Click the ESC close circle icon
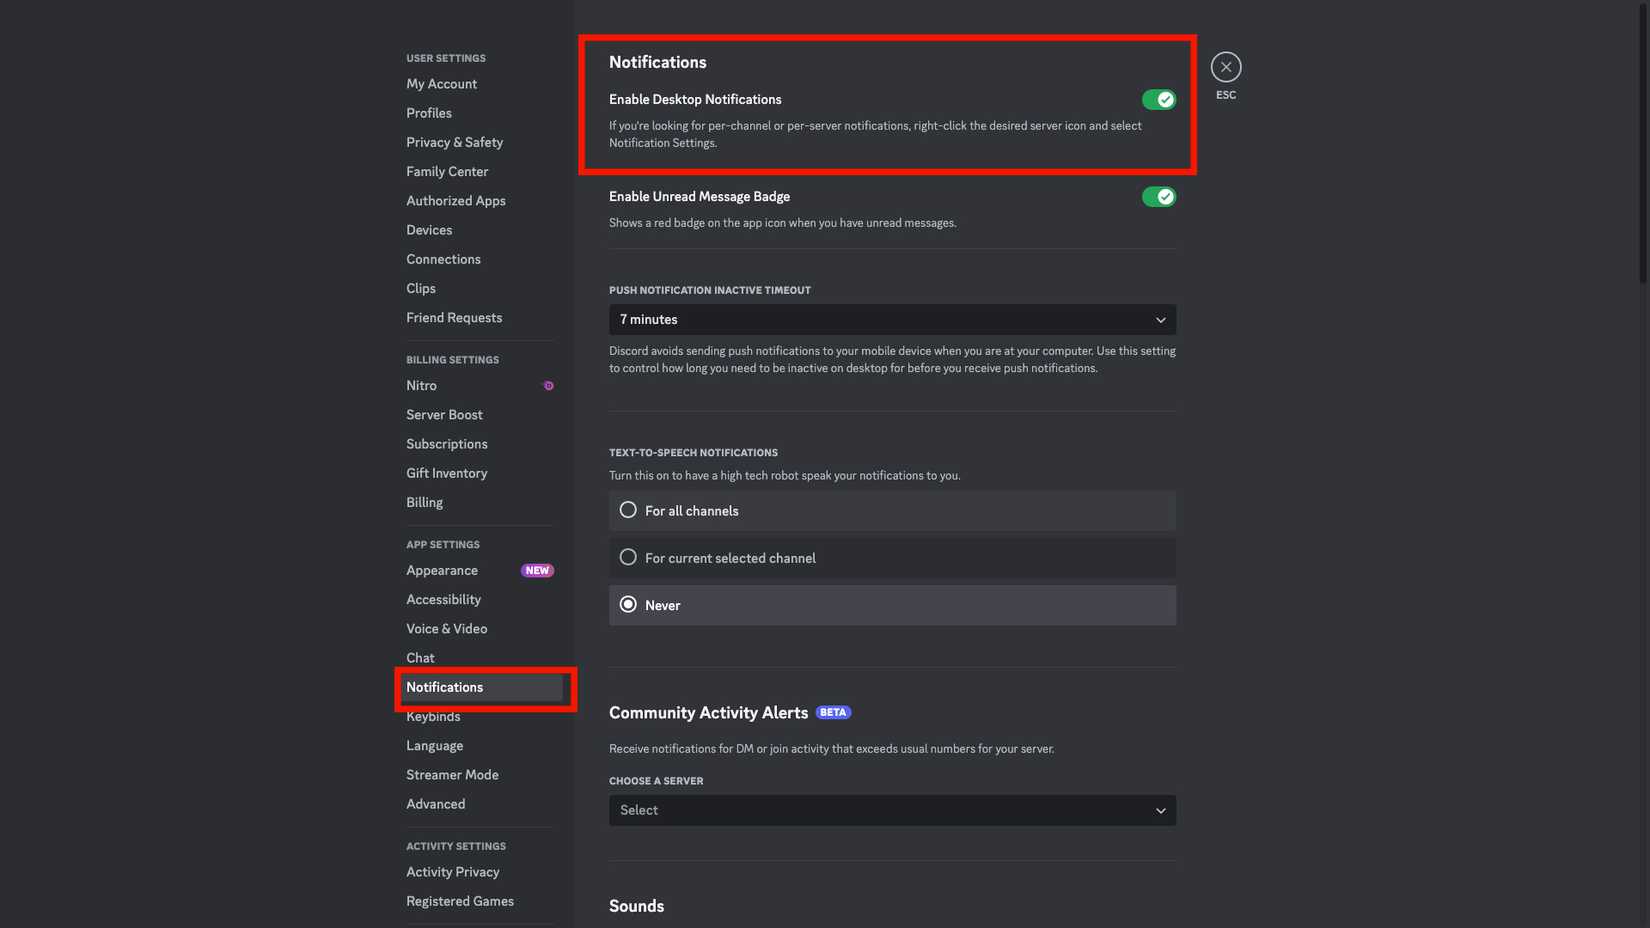 point(1225,66)
